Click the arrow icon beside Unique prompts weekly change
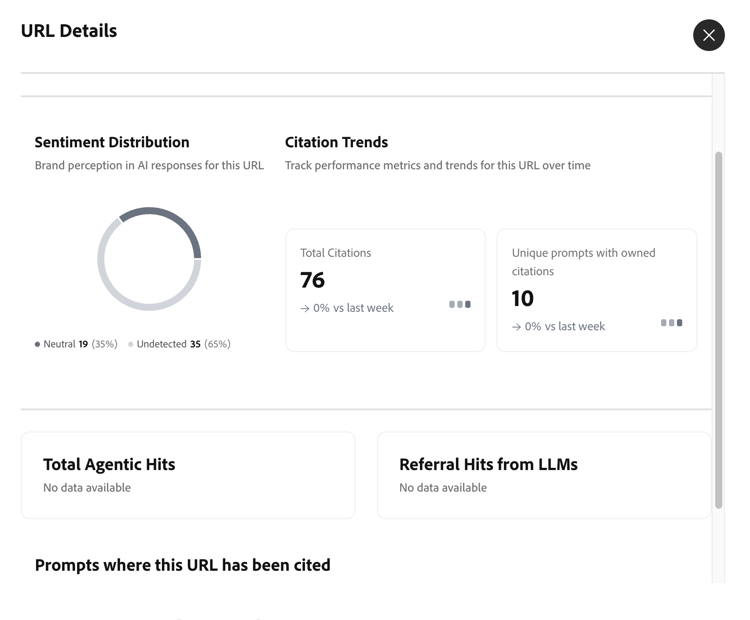750x620 pixels. 517,327
